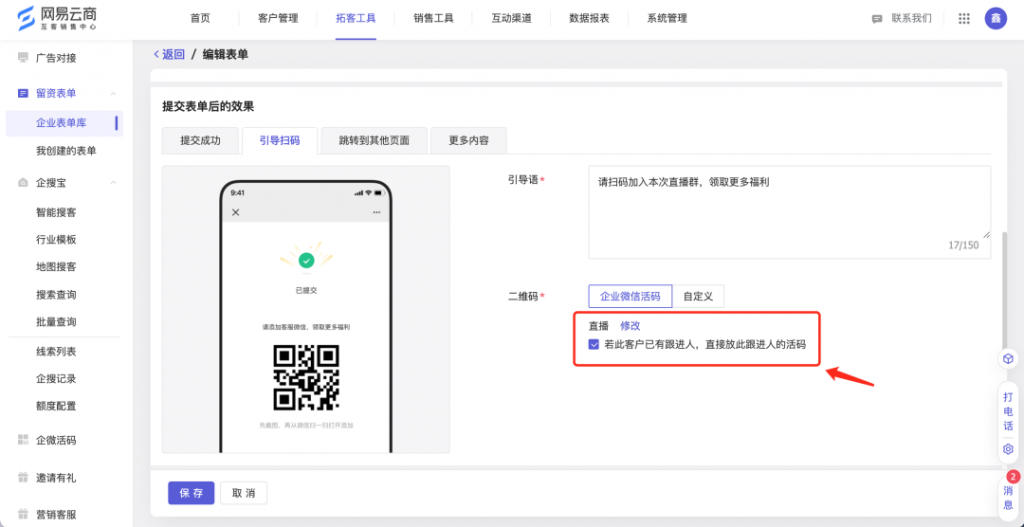1024x527 pixels.
Task: Click the 17/150 character counter
Action: pyautogui.click(x=963, y=246)
